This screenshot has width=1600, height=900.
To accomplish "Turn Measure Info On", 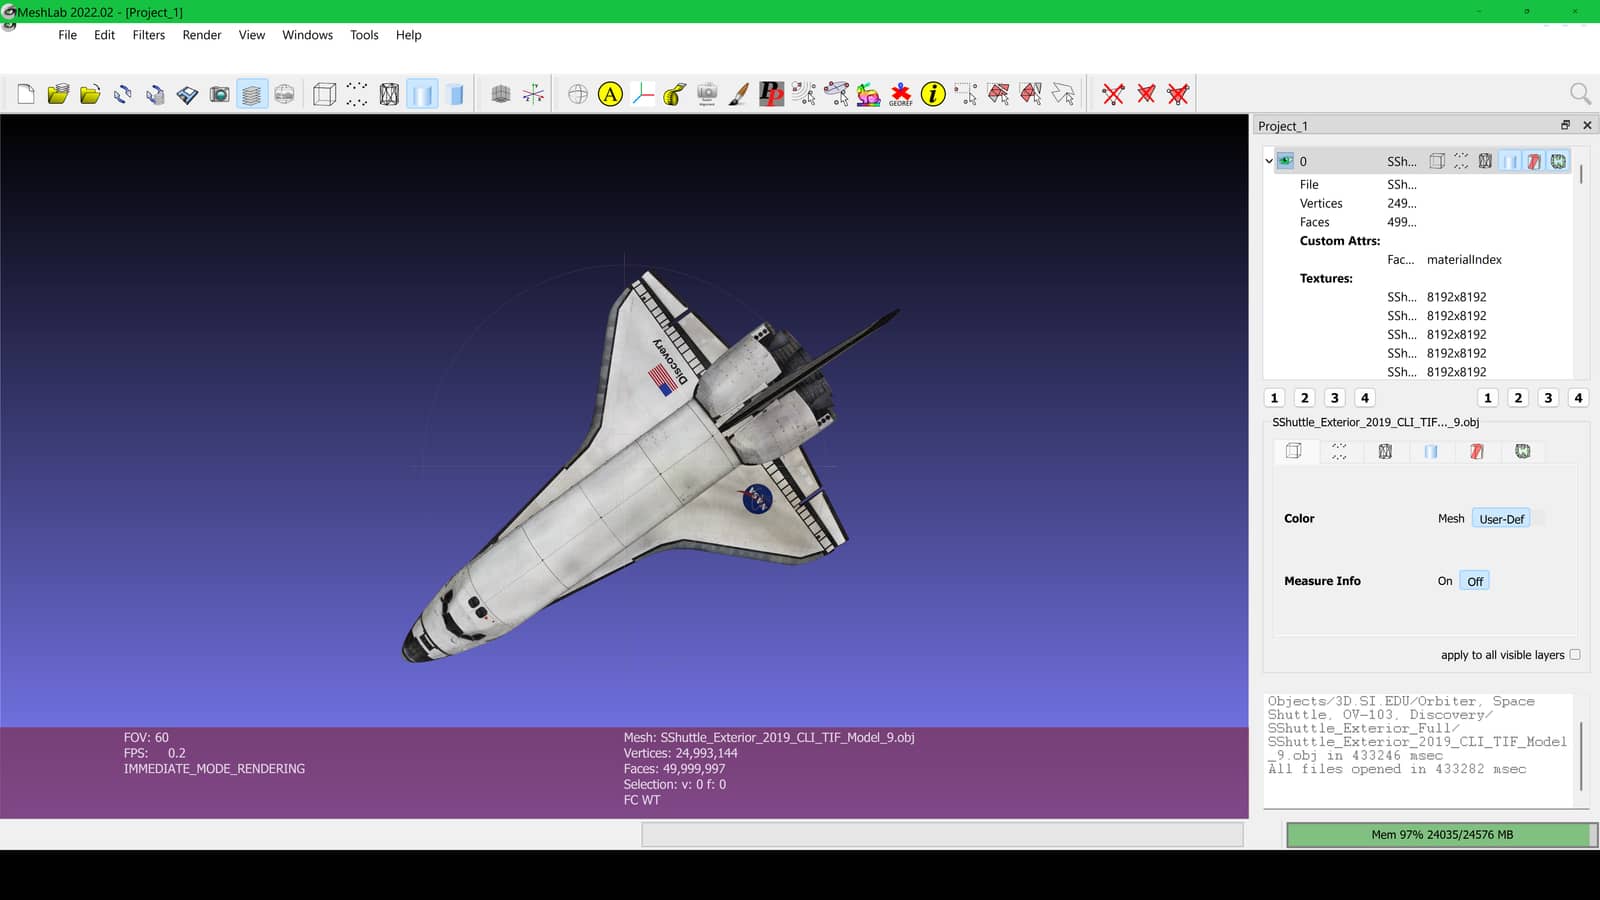I will pos(1445,581).
